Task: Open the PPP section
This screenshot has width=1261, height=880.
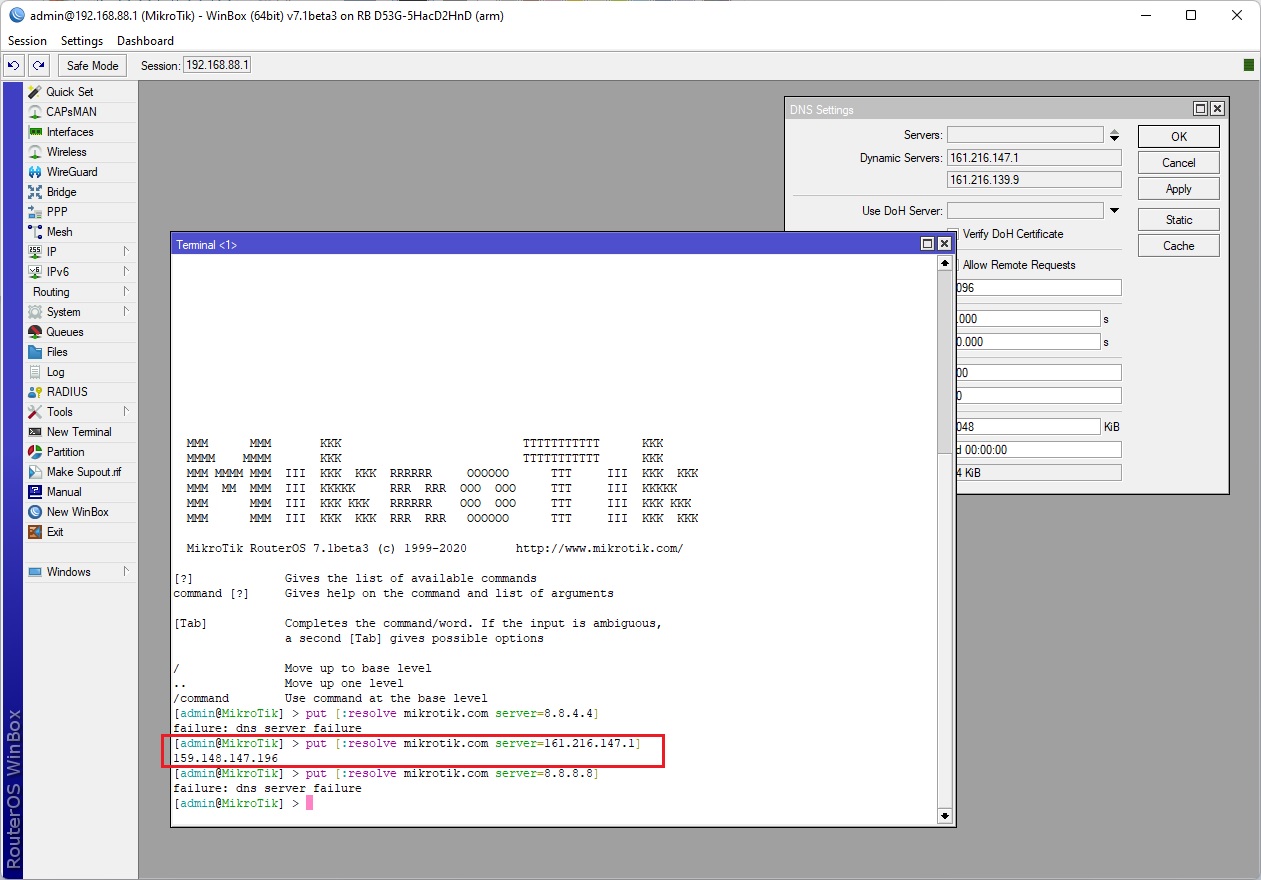Action: pos(57,212)
